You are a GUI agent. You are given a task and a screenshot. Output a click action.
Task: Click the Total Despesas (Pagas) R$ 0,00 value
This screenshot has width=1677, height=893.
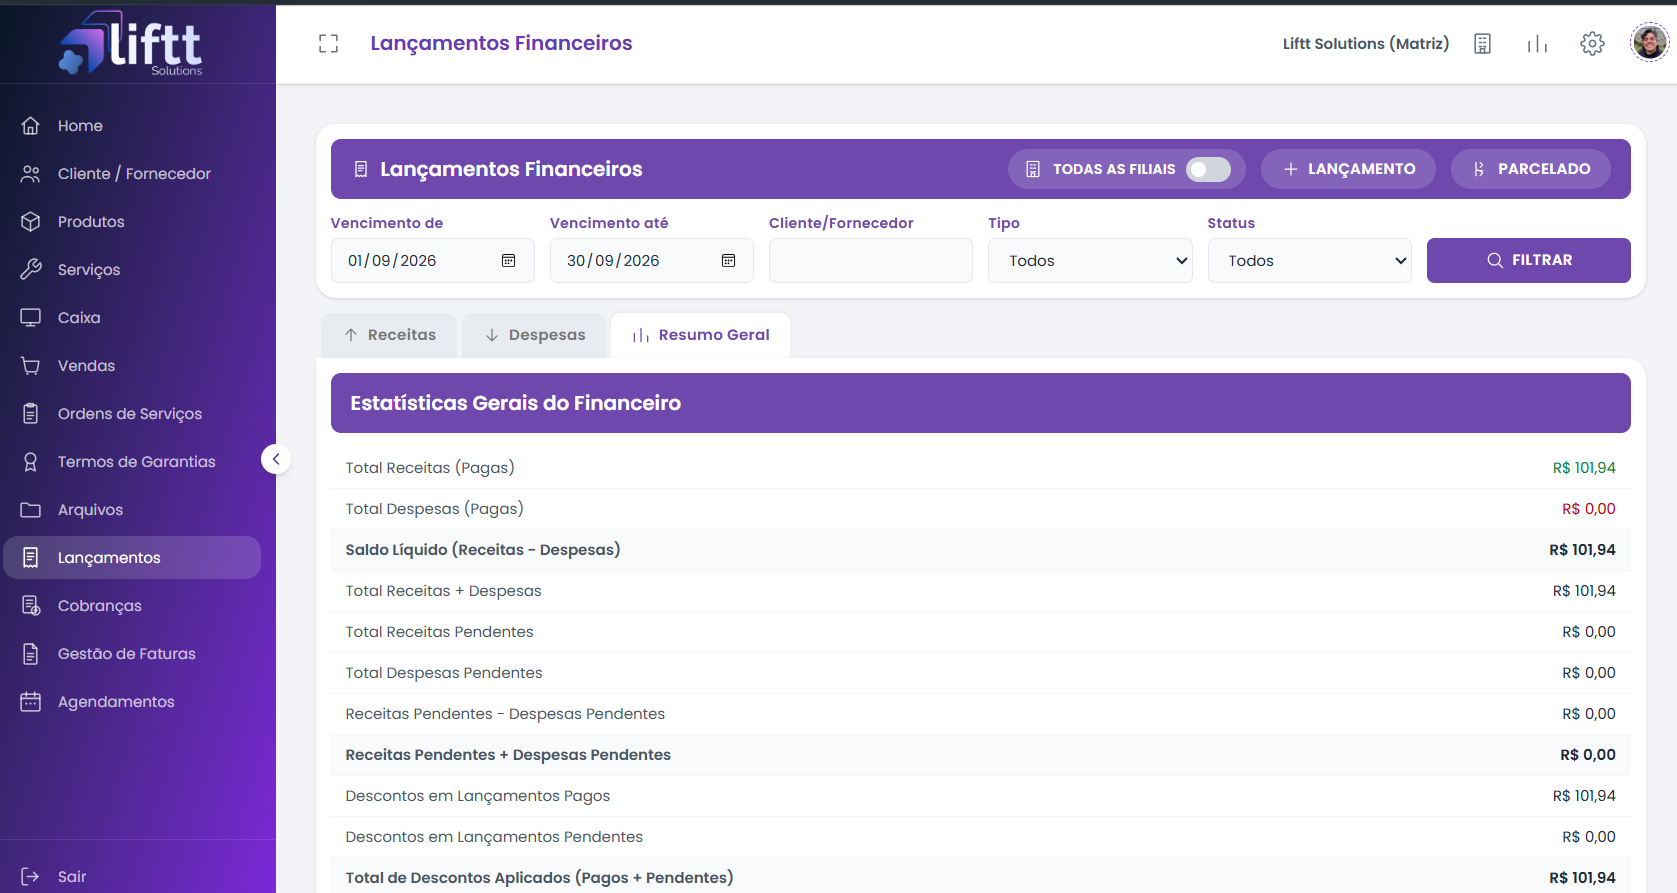[1589, 509]
